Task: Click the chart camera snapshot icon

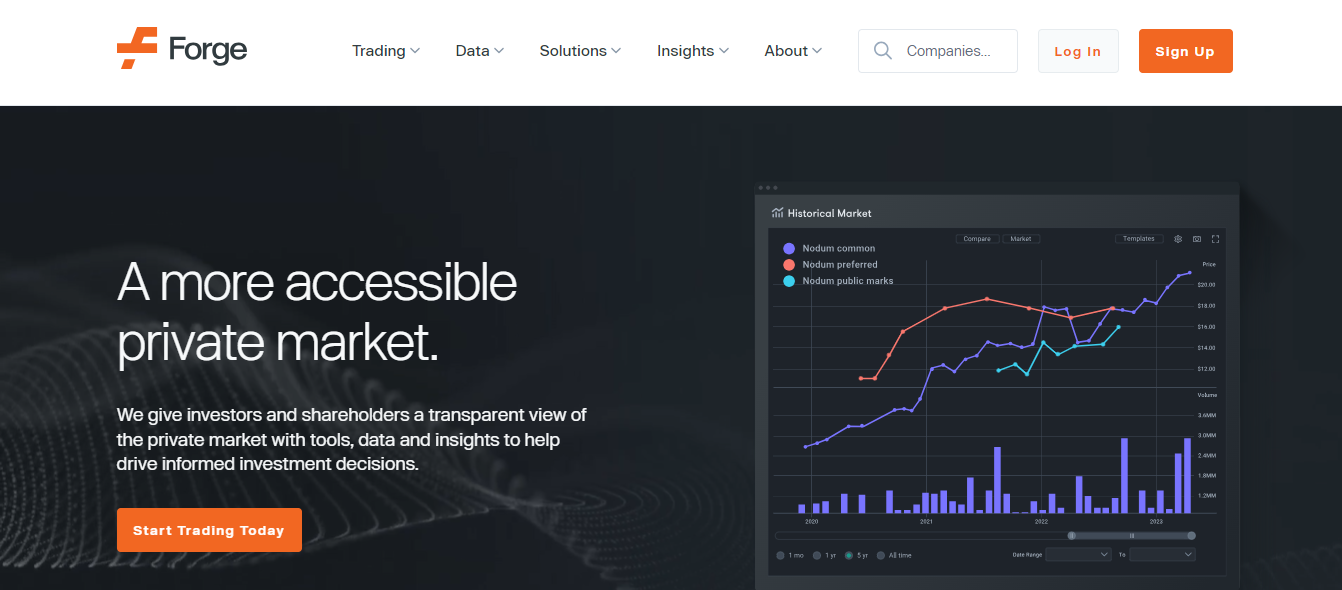Action: click(1196, 239)
